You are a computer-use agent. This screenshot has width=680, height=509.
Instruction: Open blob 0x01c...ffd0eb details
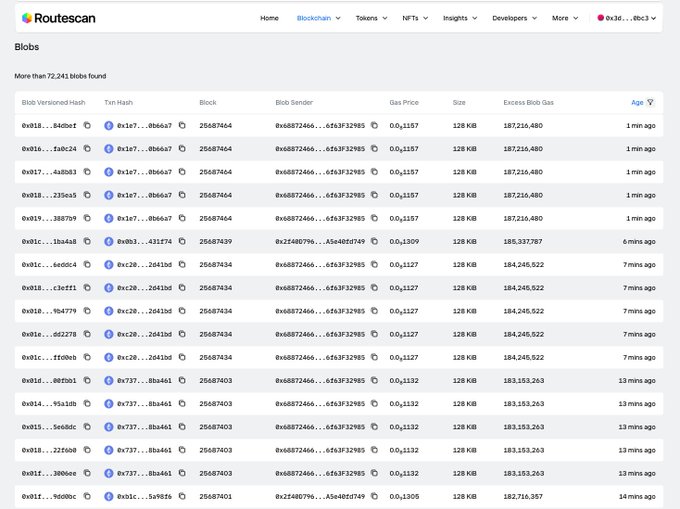click(49, 358)
